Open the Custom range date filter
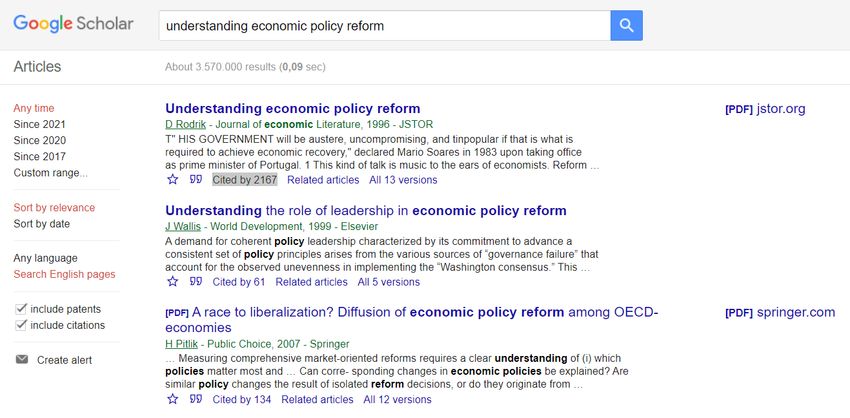 click(x=50, y=173)
